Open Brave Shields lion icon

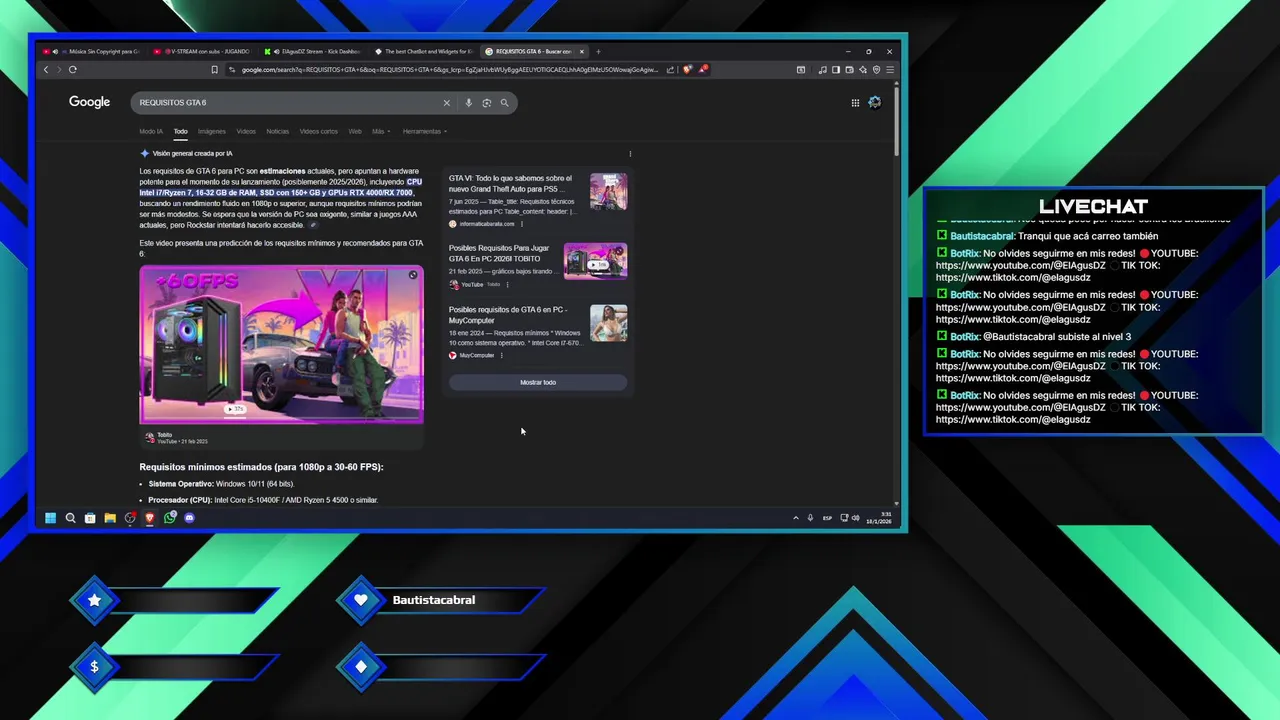[x=687, y=70]
